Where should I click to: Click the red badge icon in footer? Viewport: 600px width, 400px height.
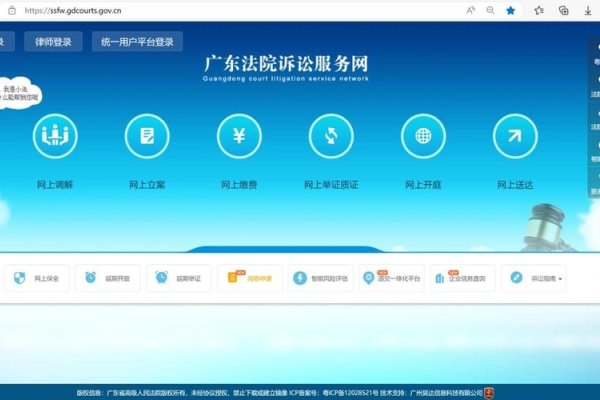(x=489, y=393)
